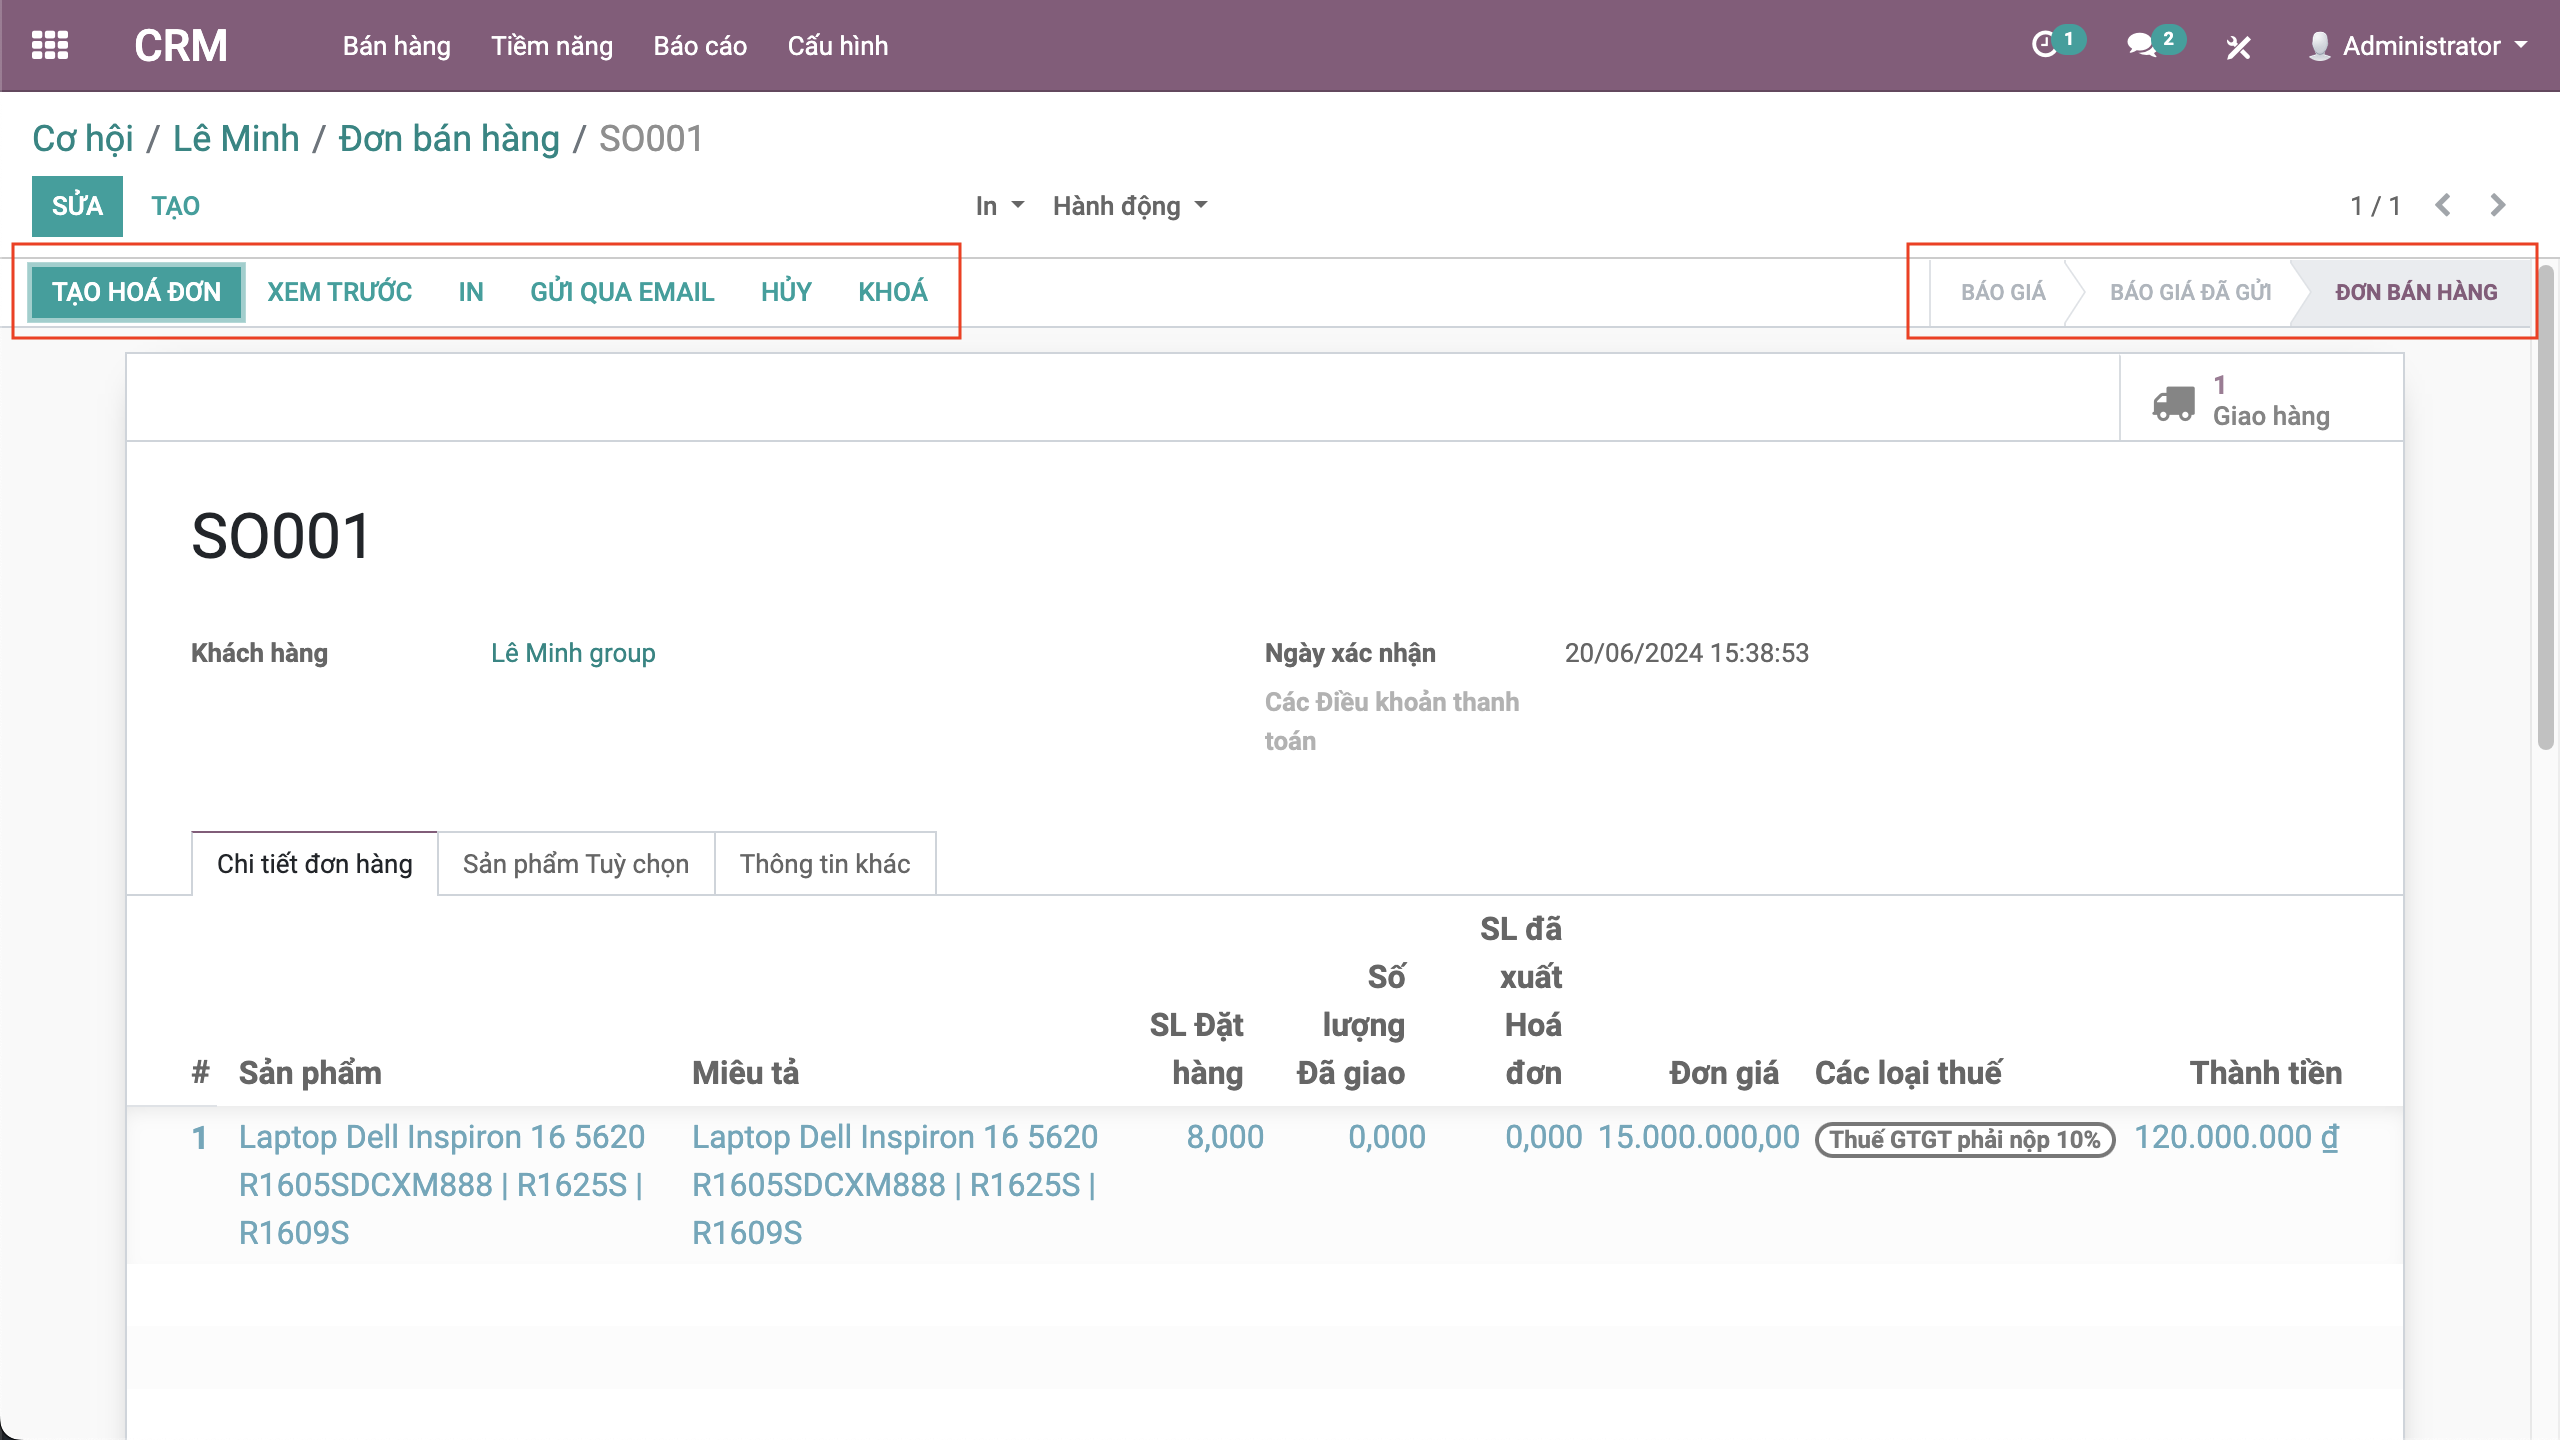Switch to Thông tin khác tab
The image size is (2560, 1440).
(824, 864)
